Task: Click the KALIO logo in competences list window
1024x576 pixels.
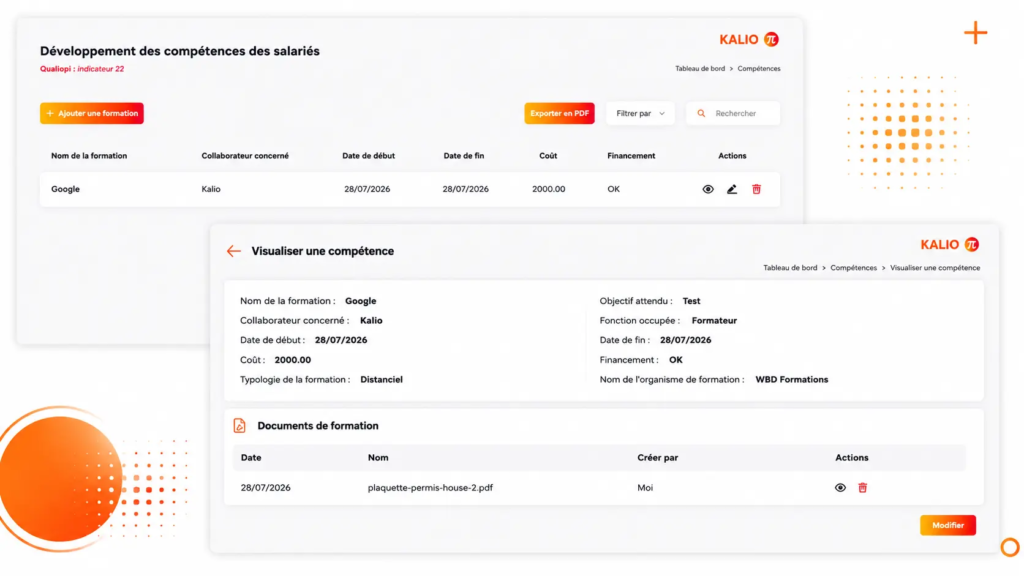Action: 749,39
